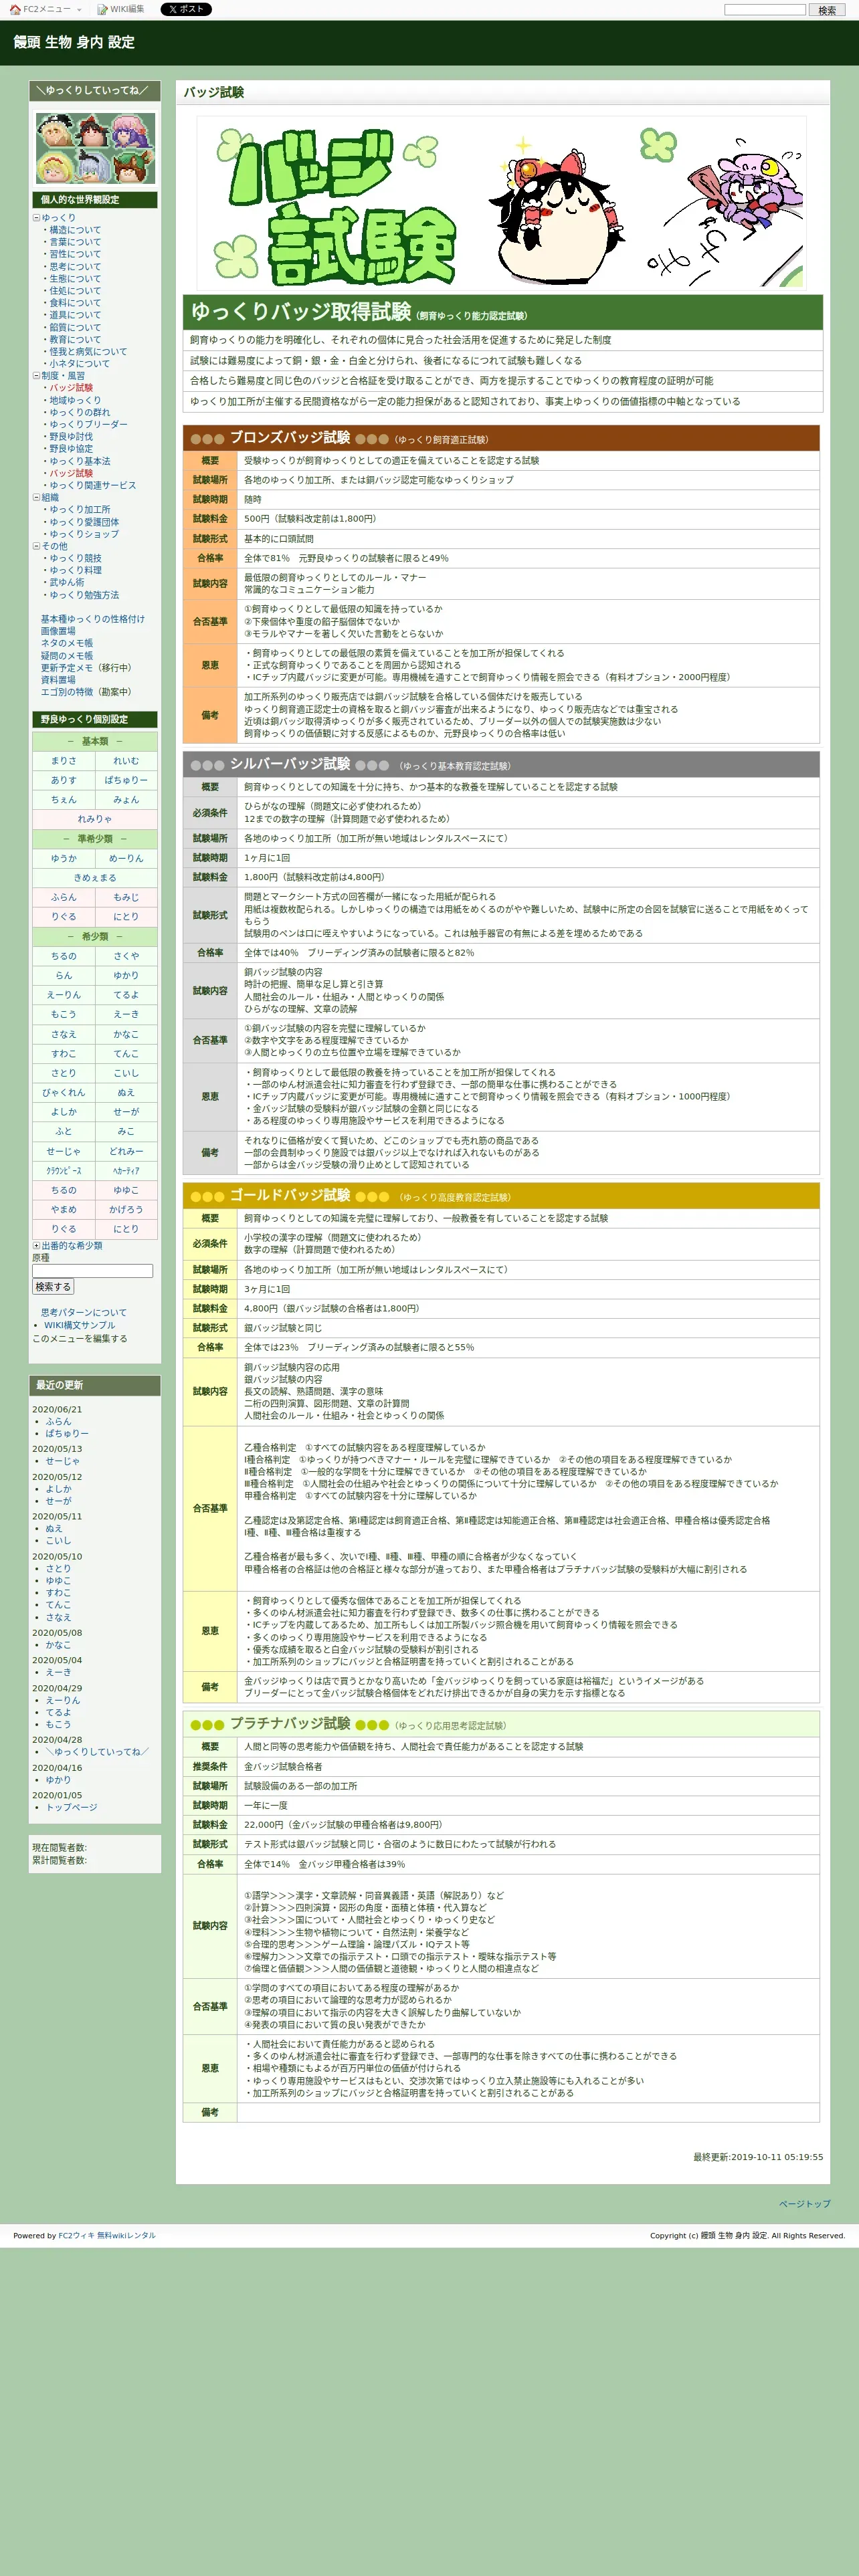
Task: Select びゃくれん in the 希少類 table
Action: point(63,1093)
